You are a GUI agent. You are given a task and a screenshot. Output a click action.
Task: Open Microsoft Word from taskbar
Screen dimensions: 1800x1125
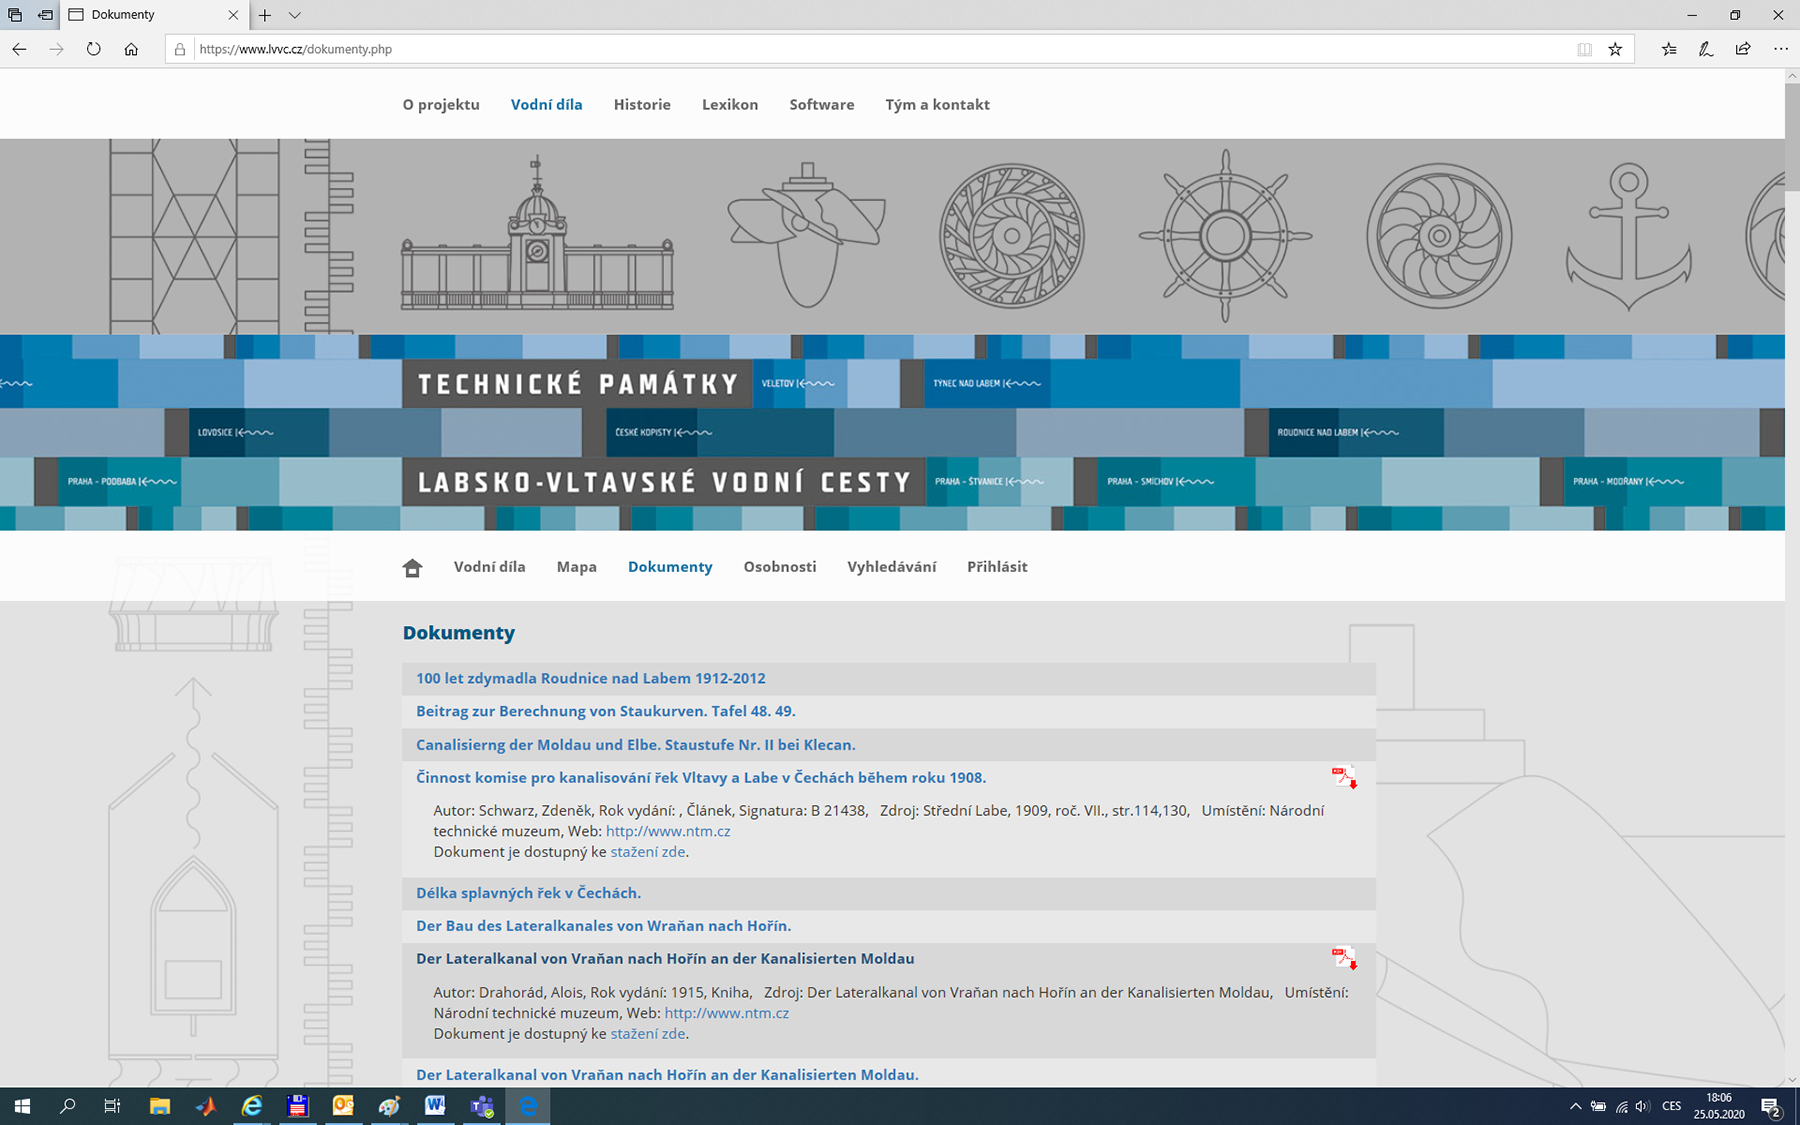[x=434, y=1106]
